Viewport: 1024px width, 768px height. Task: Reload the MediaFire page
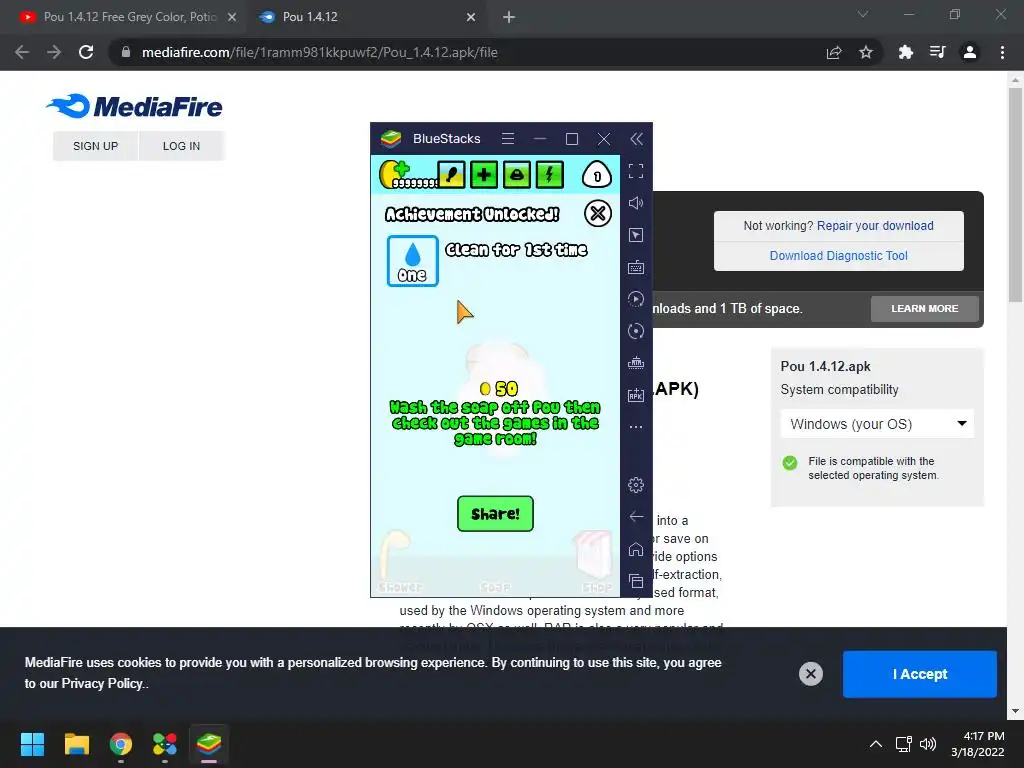(x=86, y=52)
